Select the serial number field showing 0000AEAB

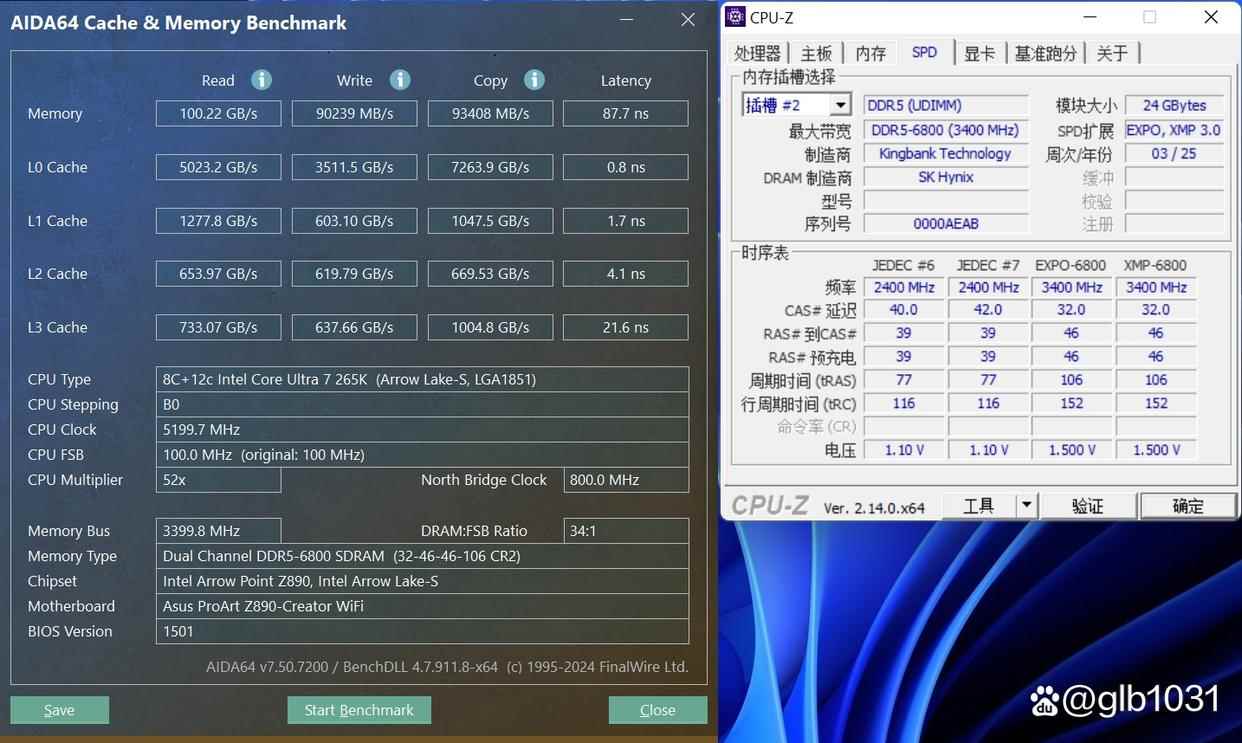944,223
